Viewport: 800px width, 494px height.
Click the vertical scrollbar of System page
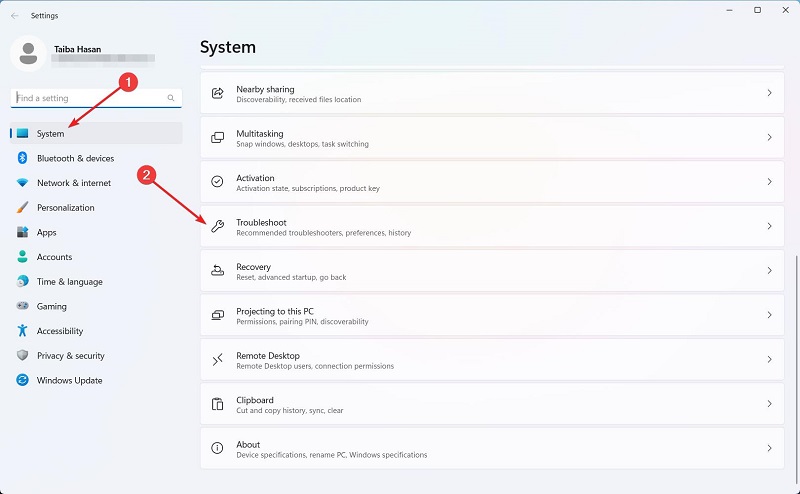pyautogui.click(x=796, y=350)
